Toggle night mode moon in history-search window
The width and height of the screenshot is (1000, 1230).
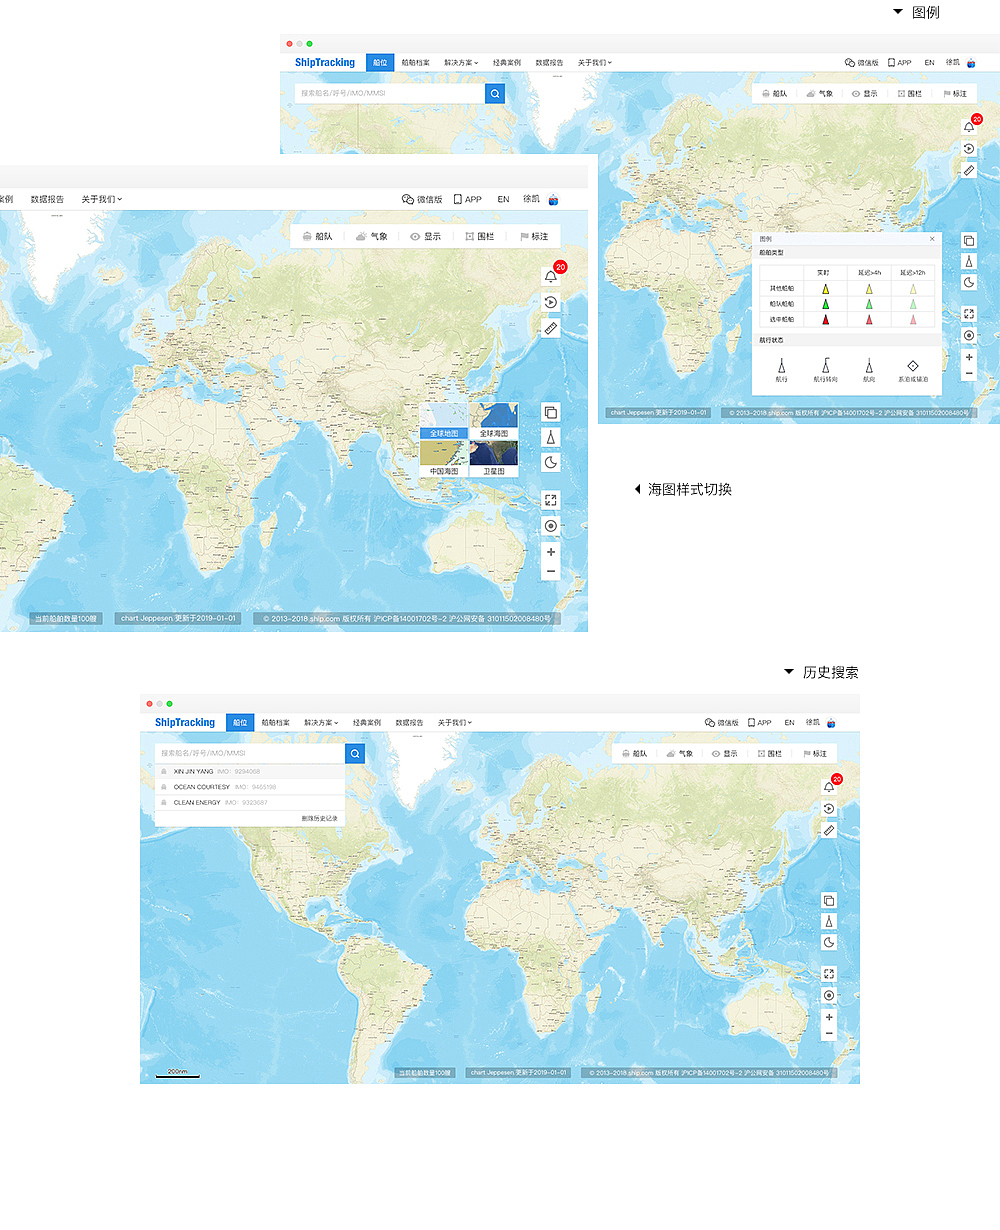[829, 942]
